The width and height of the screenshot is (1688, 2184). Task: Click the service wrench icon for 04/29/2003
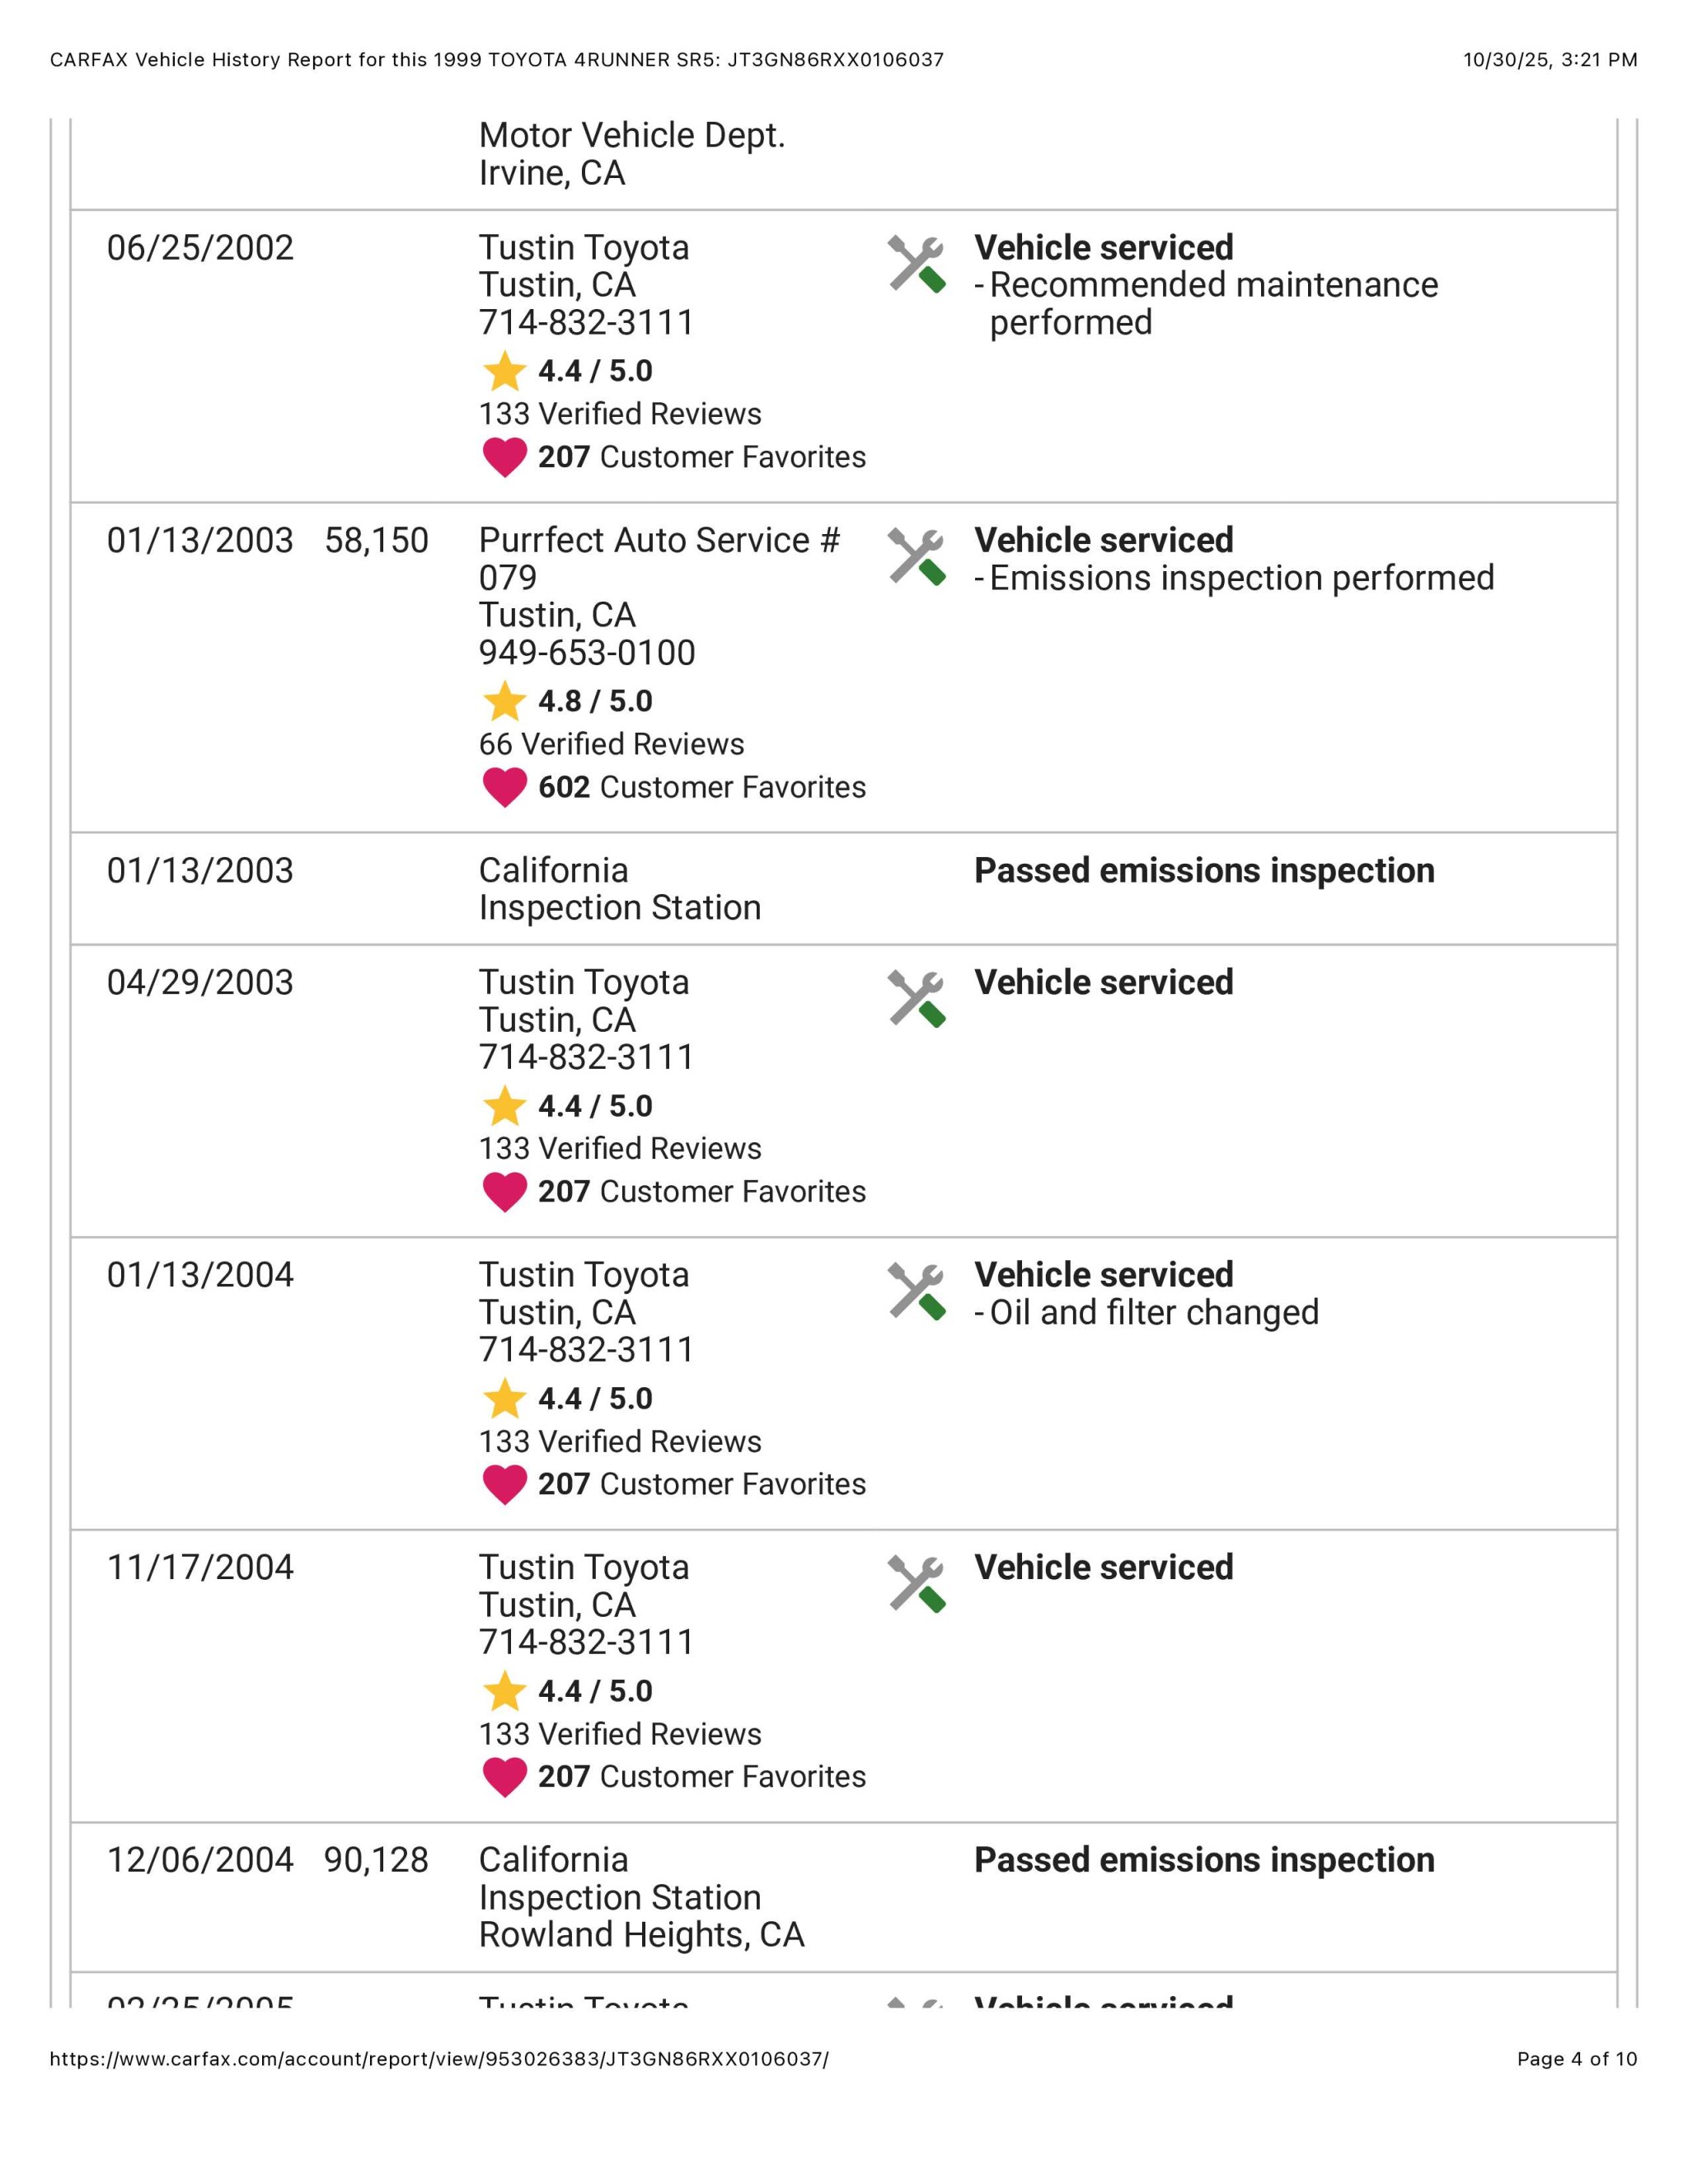tap(916, 999)
